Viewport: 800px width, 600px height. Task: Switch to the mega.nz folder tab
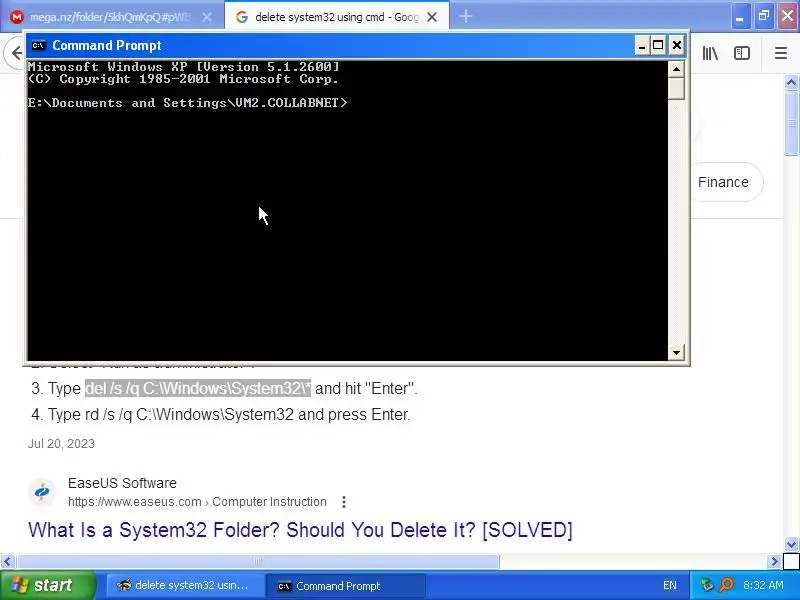coord(112,17)
